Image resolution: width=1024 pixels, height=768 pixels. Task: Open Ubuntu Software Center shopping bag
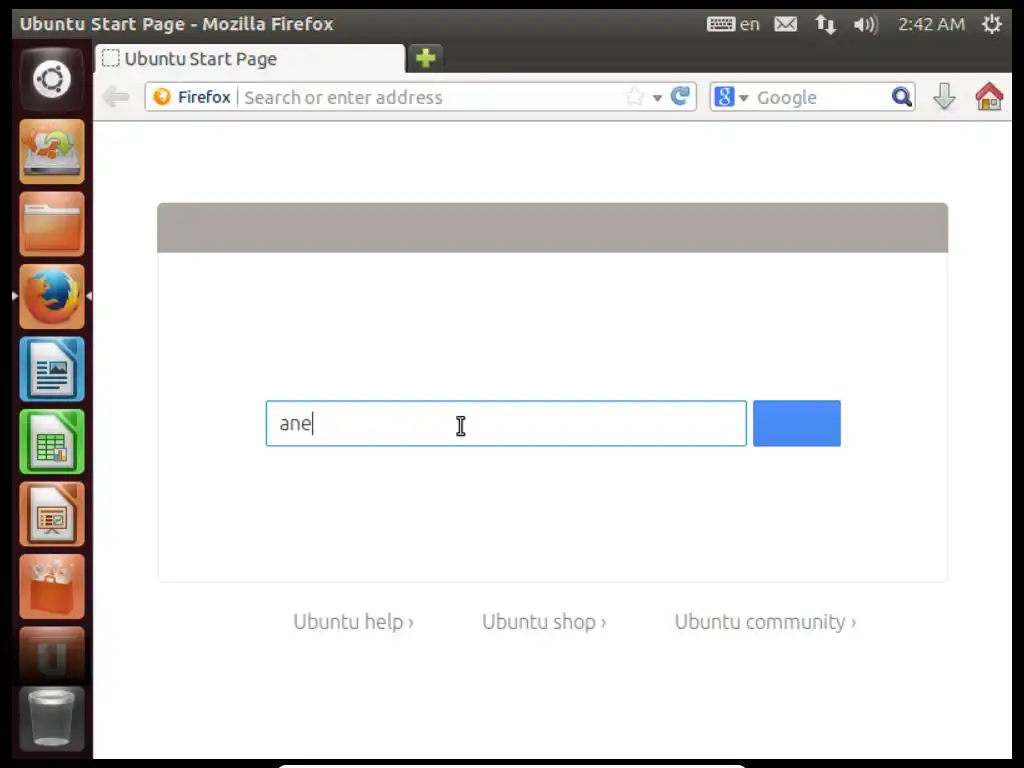[52, 586]
